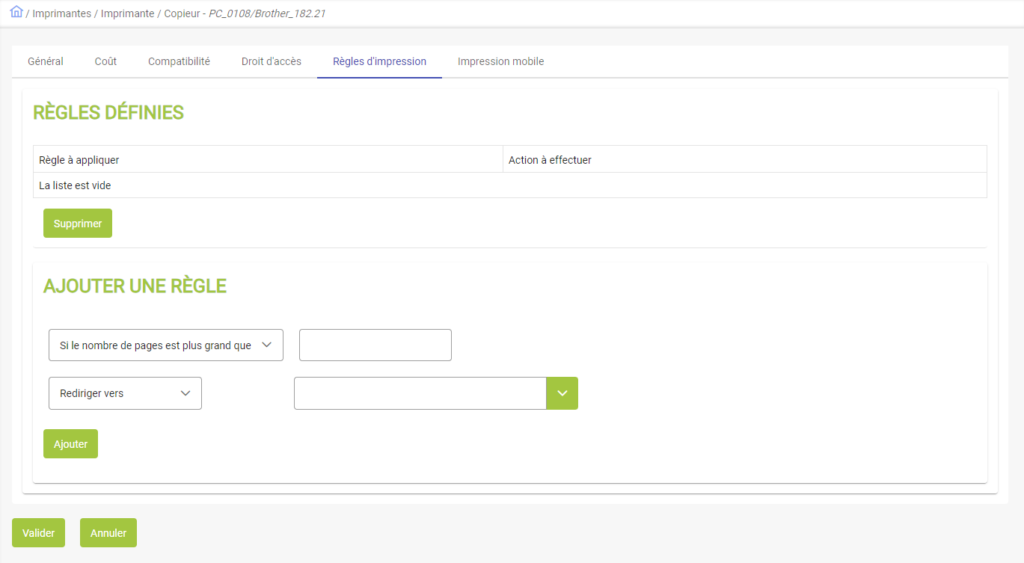Click the home icon in the breadcrumb
The width and height of the screenshot is (1024, 563).
(16, 13)
